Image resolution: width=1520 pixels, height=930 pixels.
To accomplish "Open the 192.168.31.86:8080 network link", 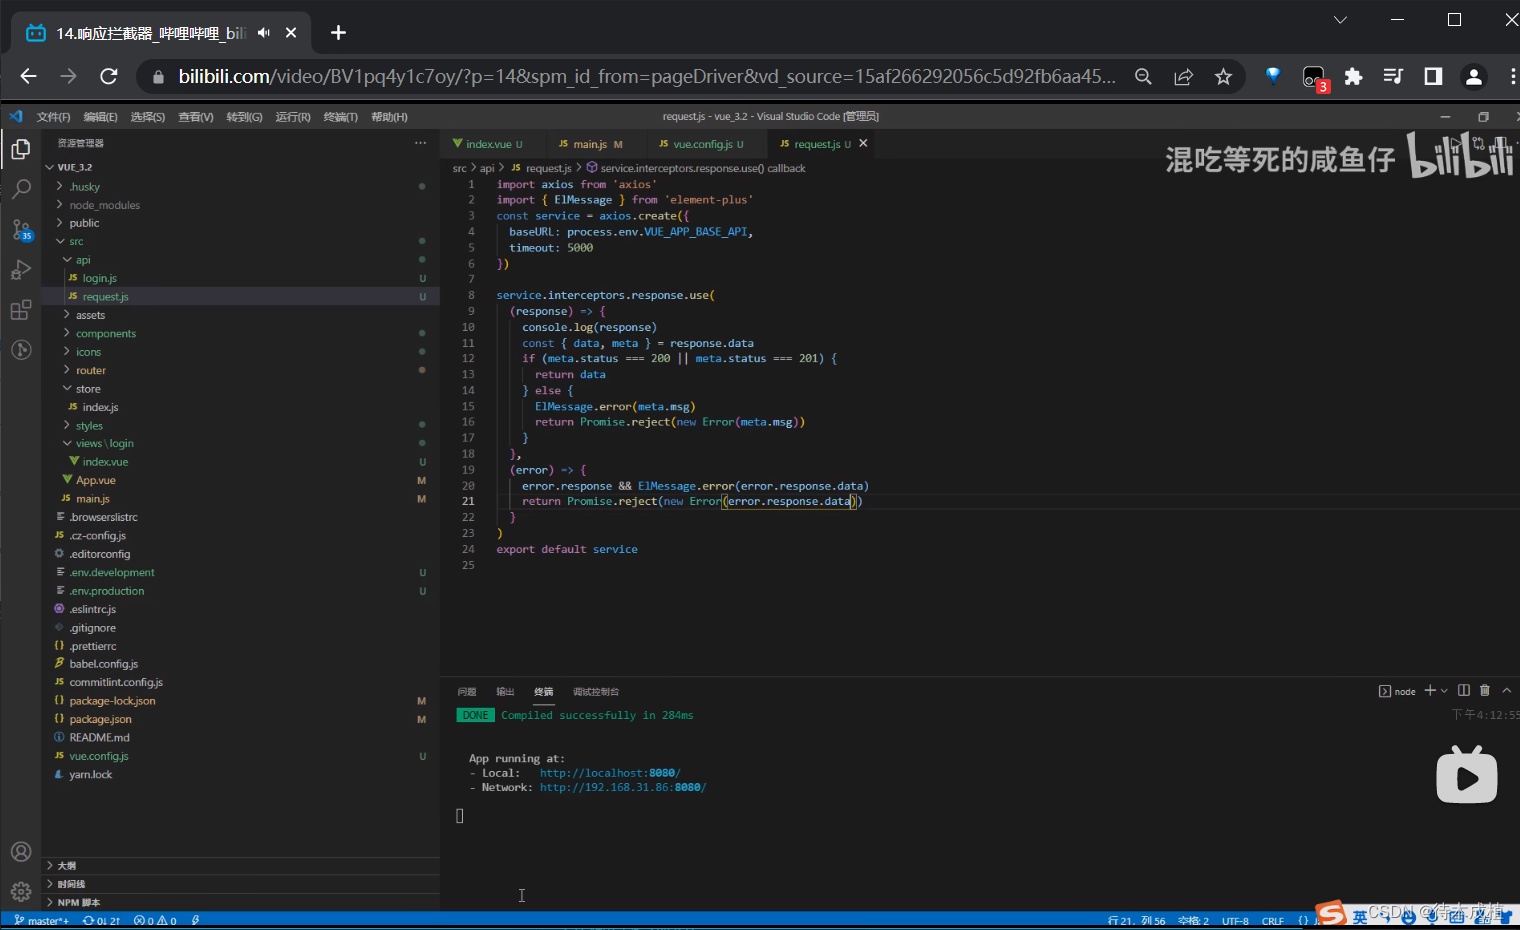I will pyautogui.click(x=623, y=788).
